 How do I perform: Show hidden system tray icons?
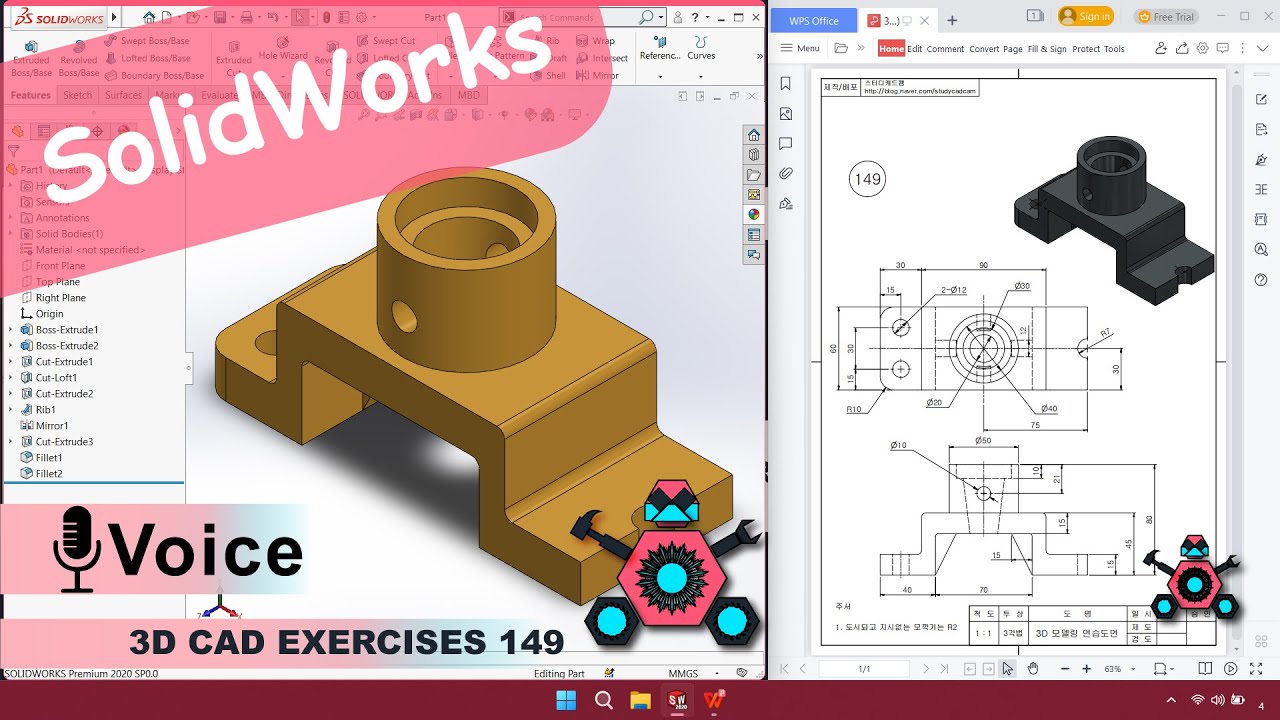click(x=1171, y=700)
